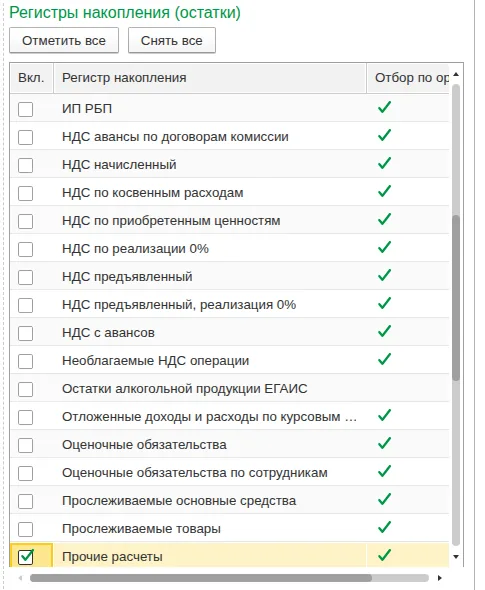Click green checkmark in ИП РБП row
The width and height of the screenshot is (485, 590).
385,107
